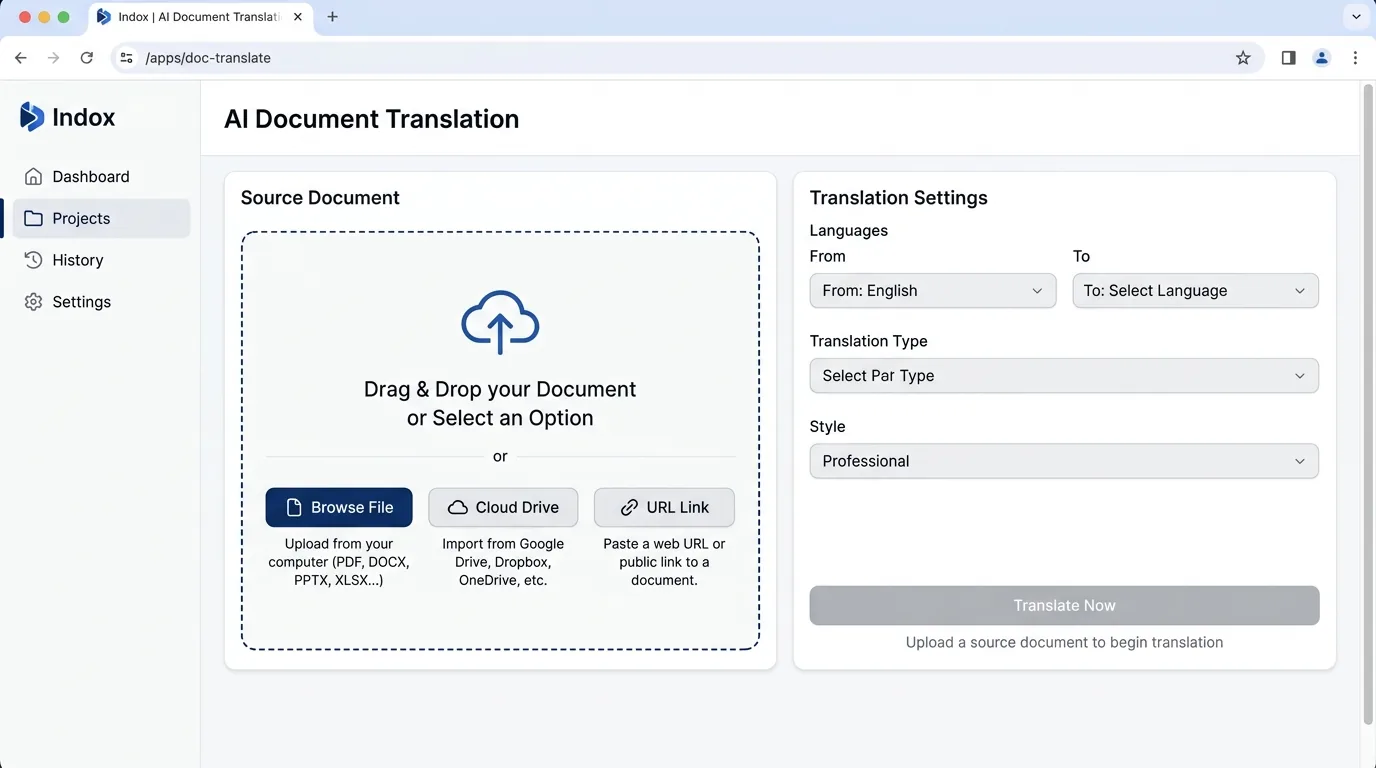
Task: Open the Style dropdown showing Professional
Action: coord(1064,461)
